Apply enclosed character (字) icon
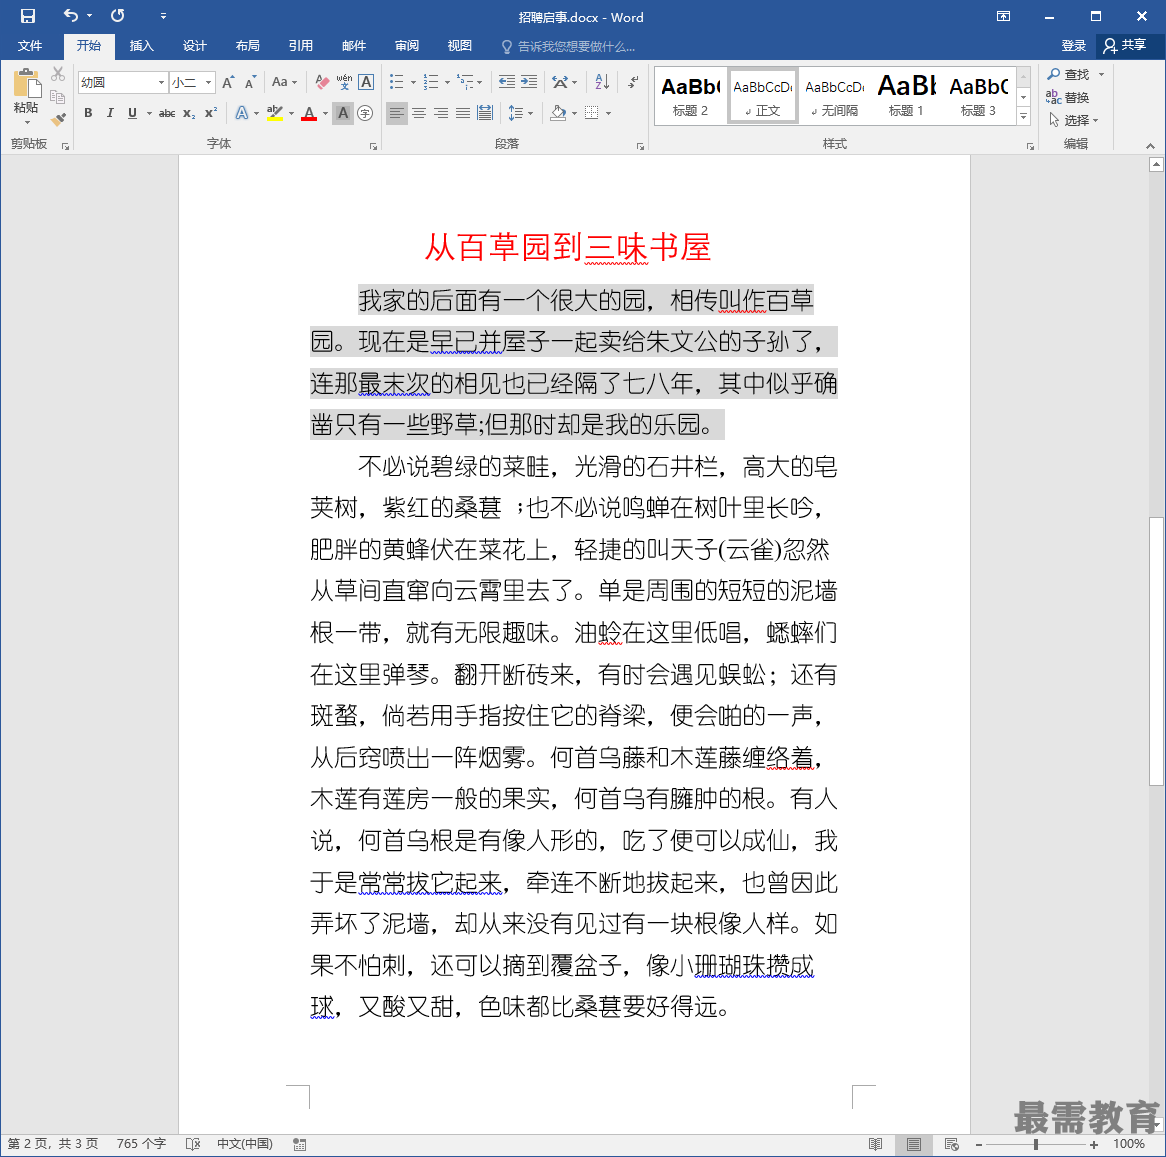Image resolution: width=1166 pixels, height=1157 pixels. (x=364, y=113)
